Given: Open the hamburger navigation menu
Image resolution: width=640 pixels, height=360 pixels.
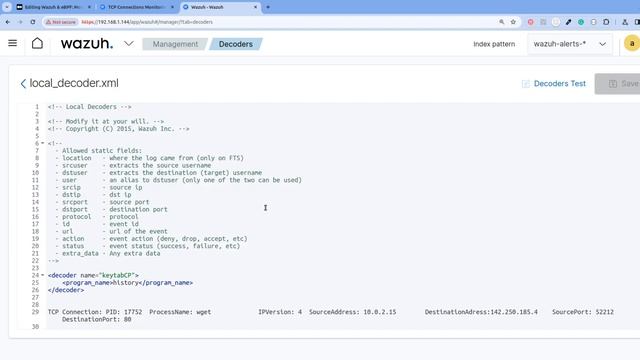Looking at the screenshot, I should pos(12,43).
